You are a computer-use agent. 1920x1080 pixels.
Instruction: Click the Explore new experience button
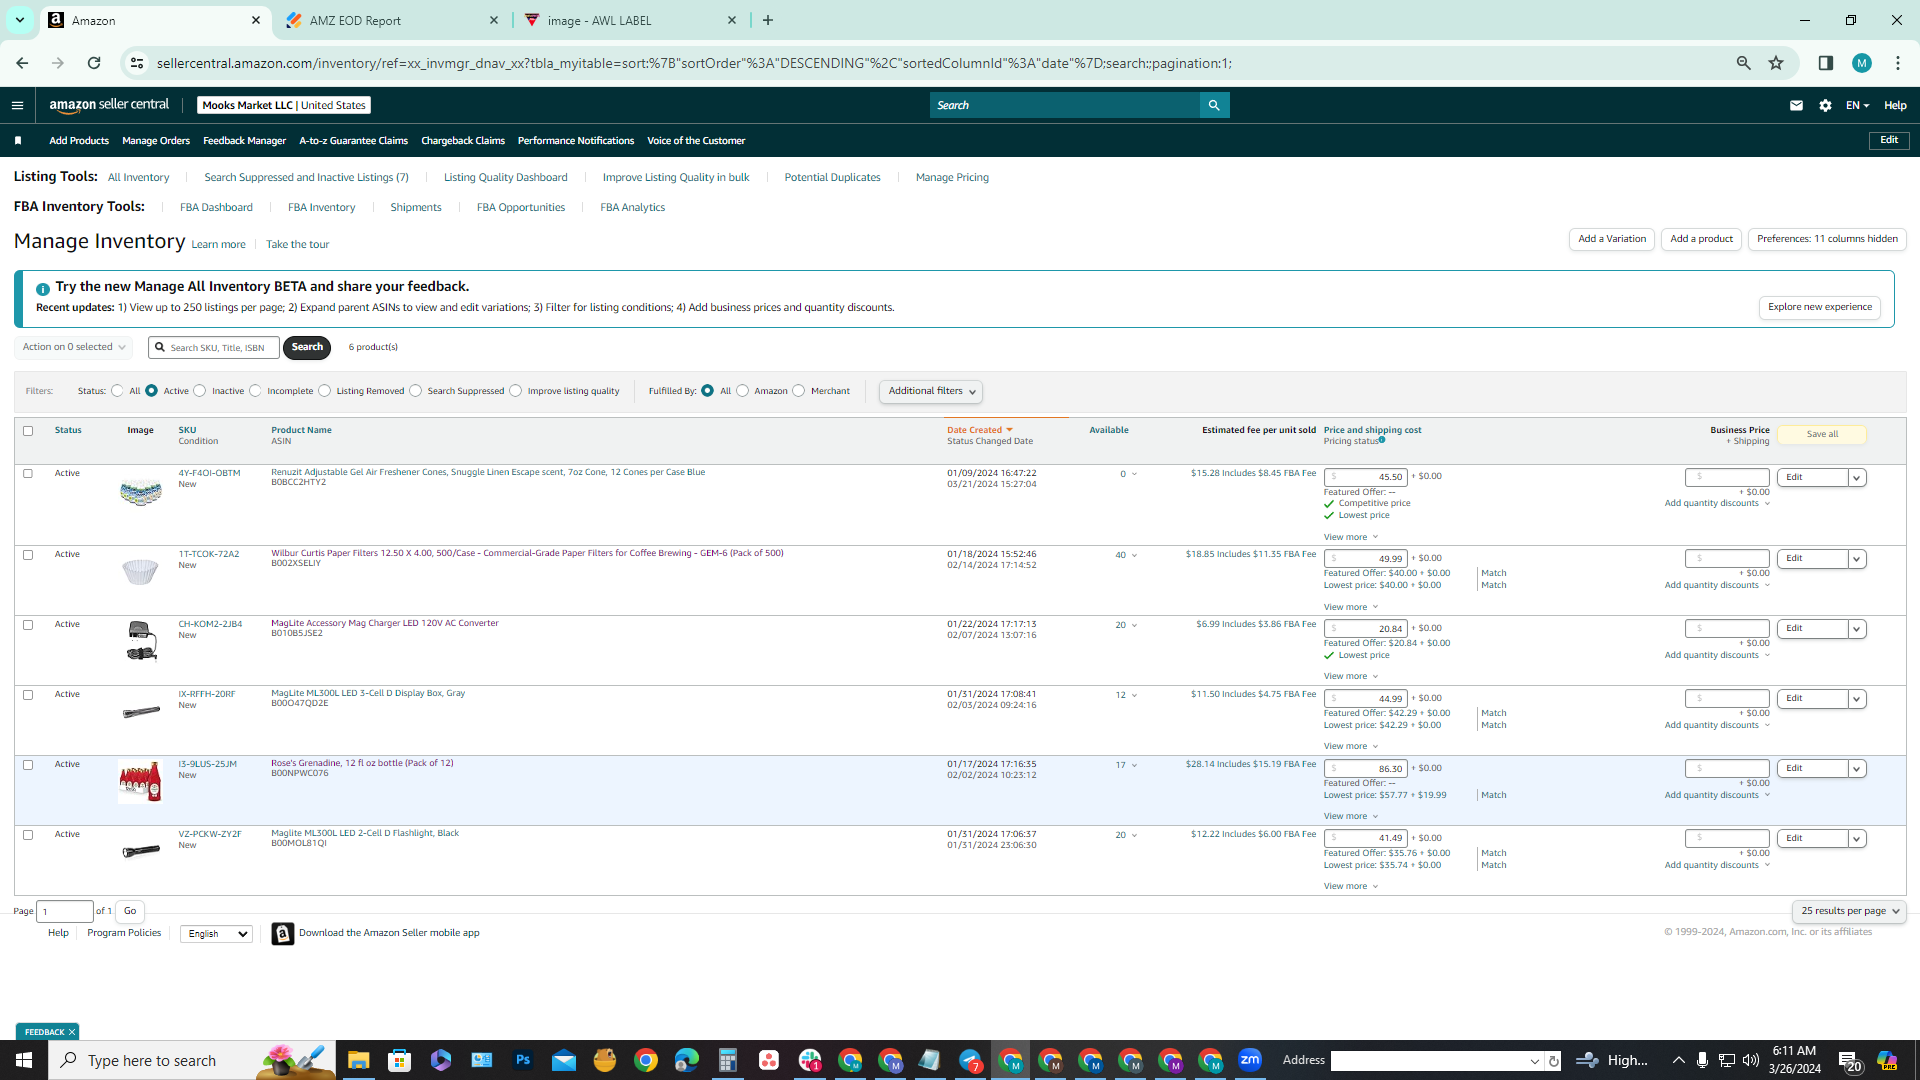(x=1820, y=307)
